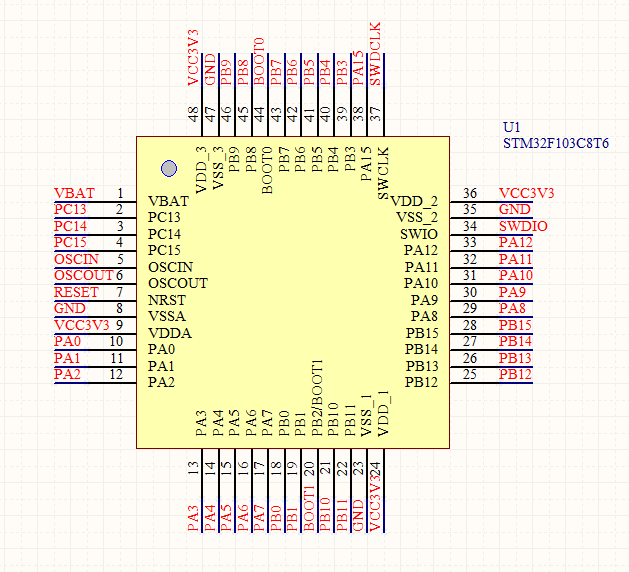The height and width of the screenshot is (572, 629).
Task: Select the red VCC3V3 net label at pin 36
Action: [x=526, y=193]
